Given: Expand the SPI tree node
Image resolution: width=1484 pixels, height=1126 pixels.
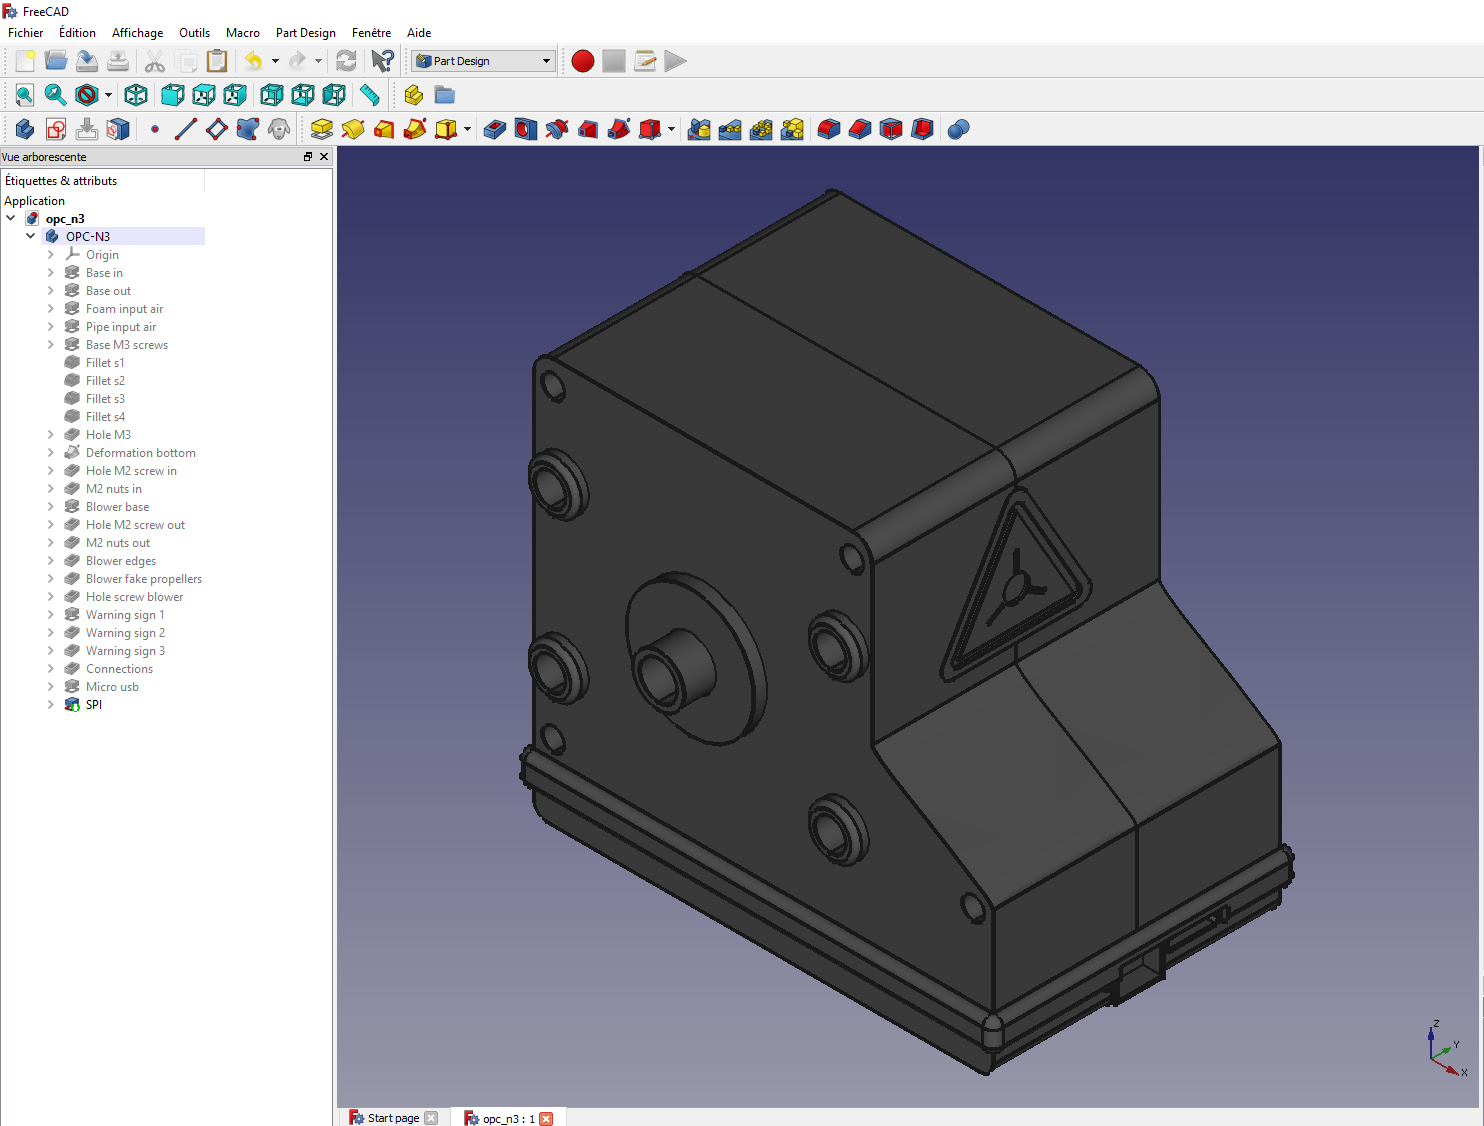Looking at the screenshot, I should coord(51,704).
